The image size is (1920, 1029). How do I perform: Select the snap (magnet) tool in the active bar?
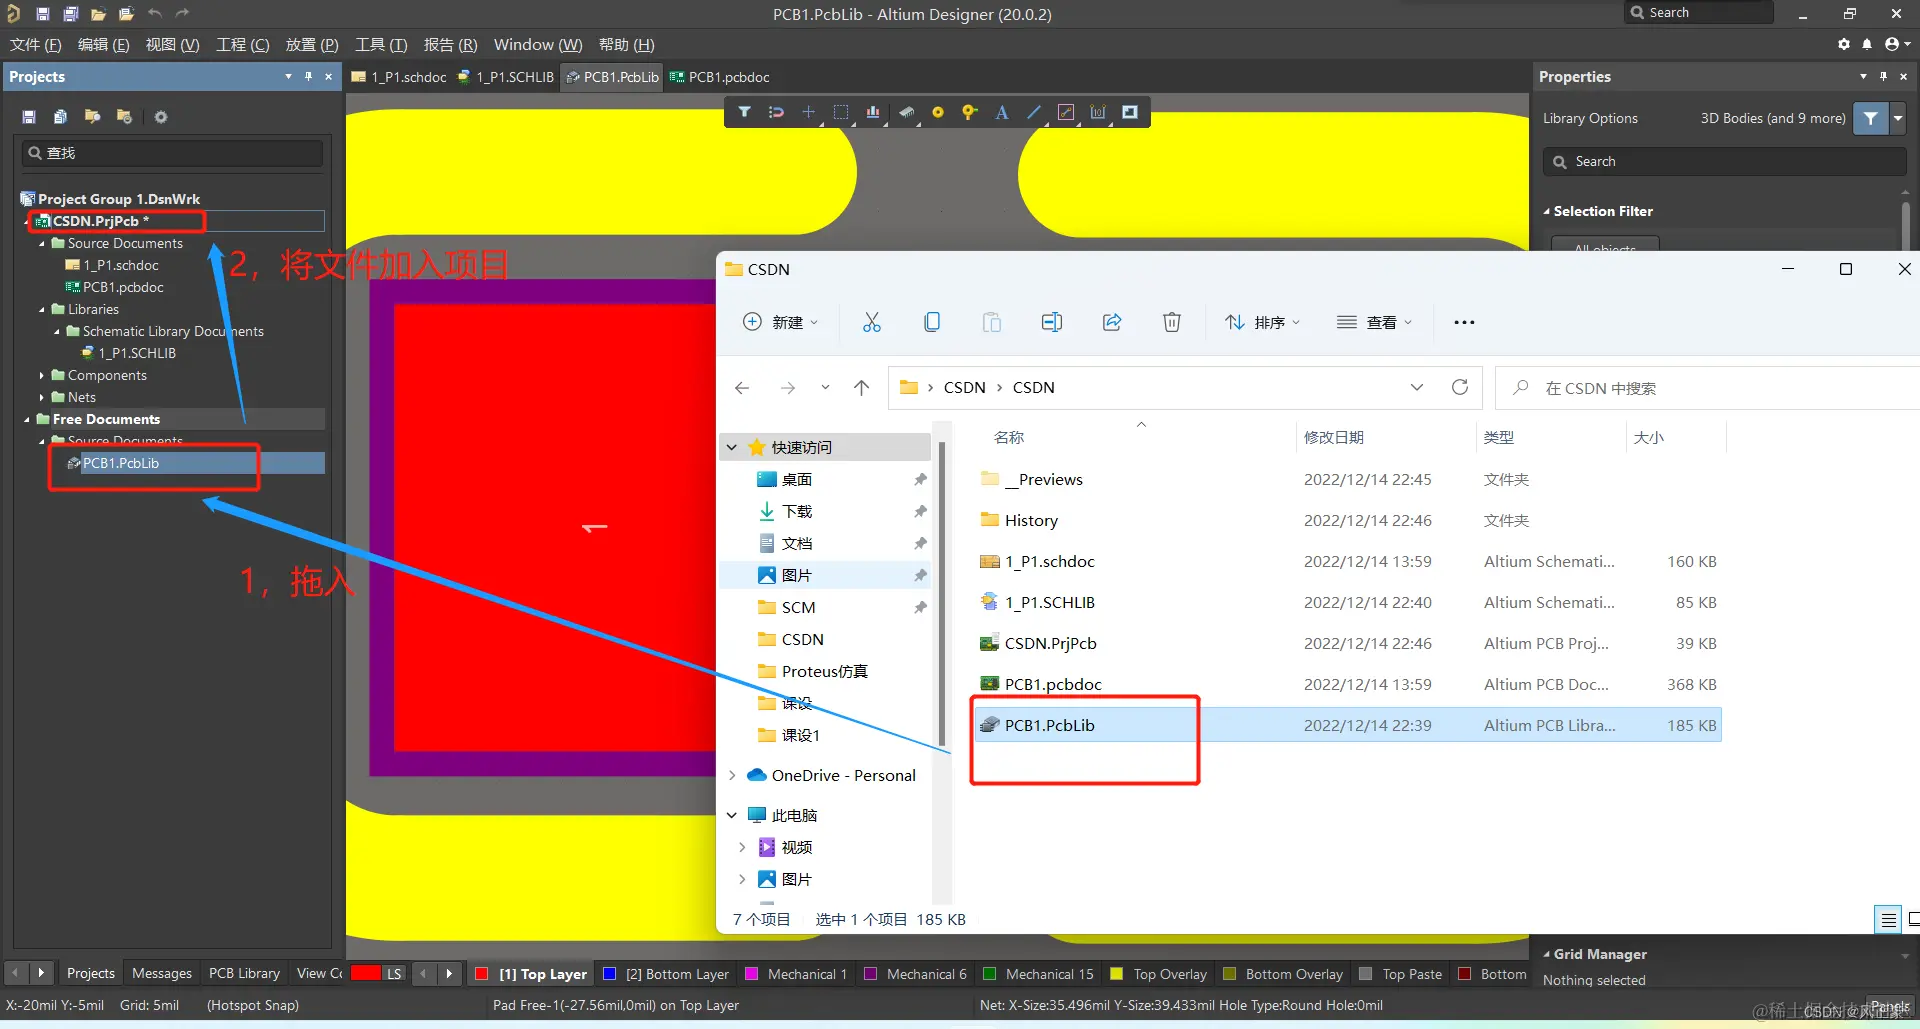tap(776, 112)
